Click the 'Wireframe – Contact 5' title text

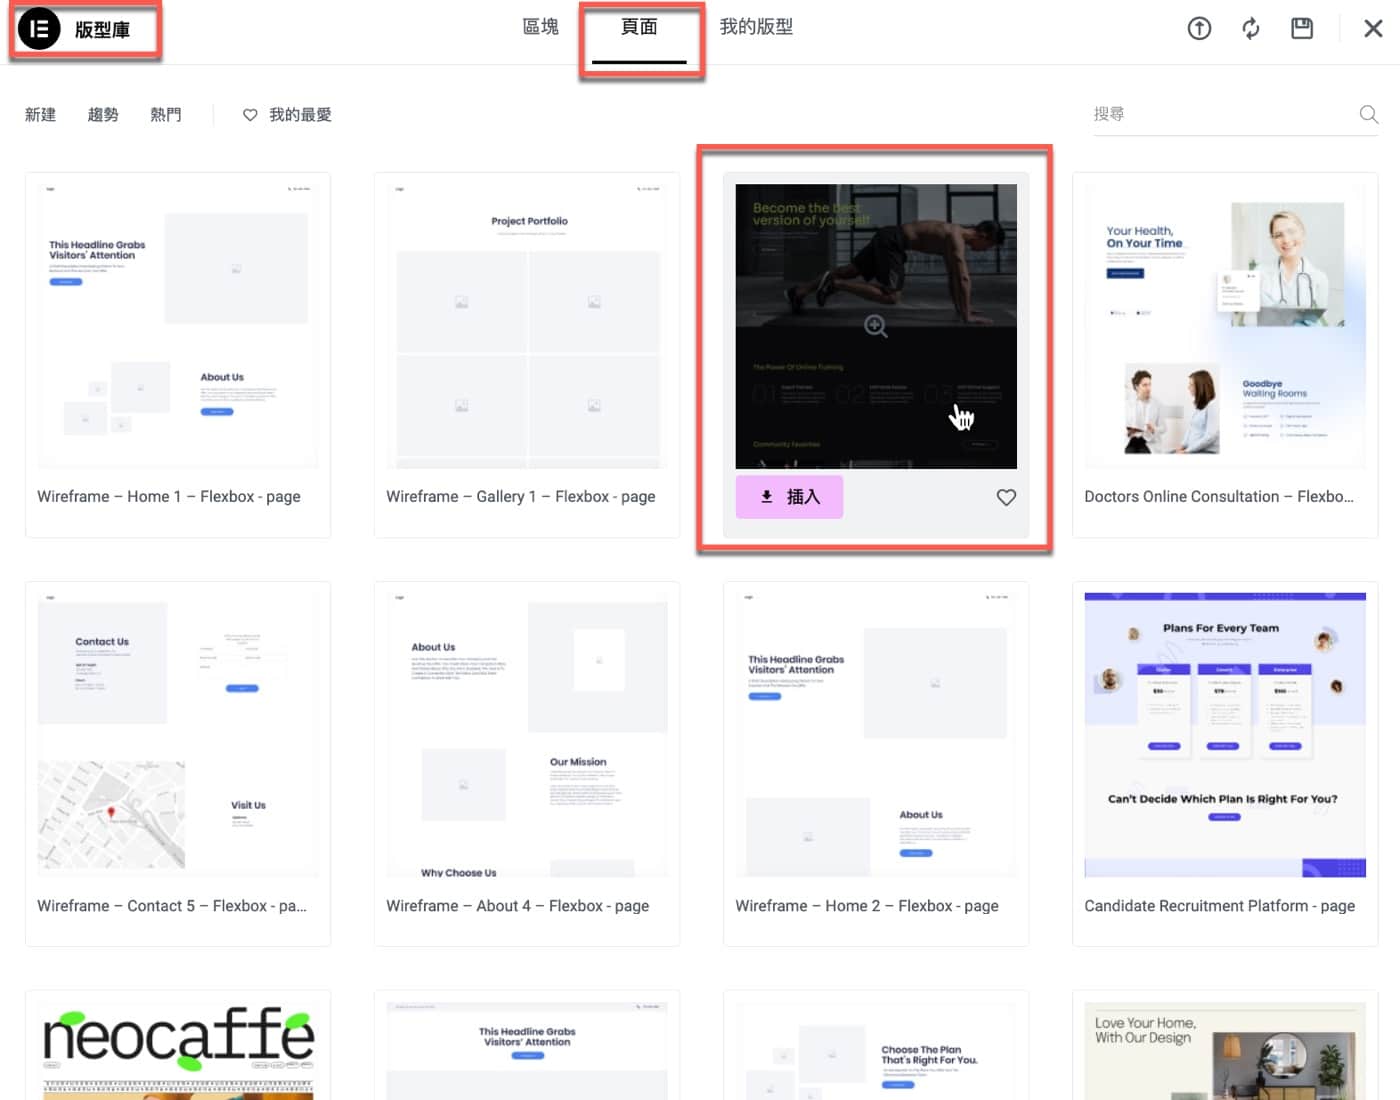(172, 906)
